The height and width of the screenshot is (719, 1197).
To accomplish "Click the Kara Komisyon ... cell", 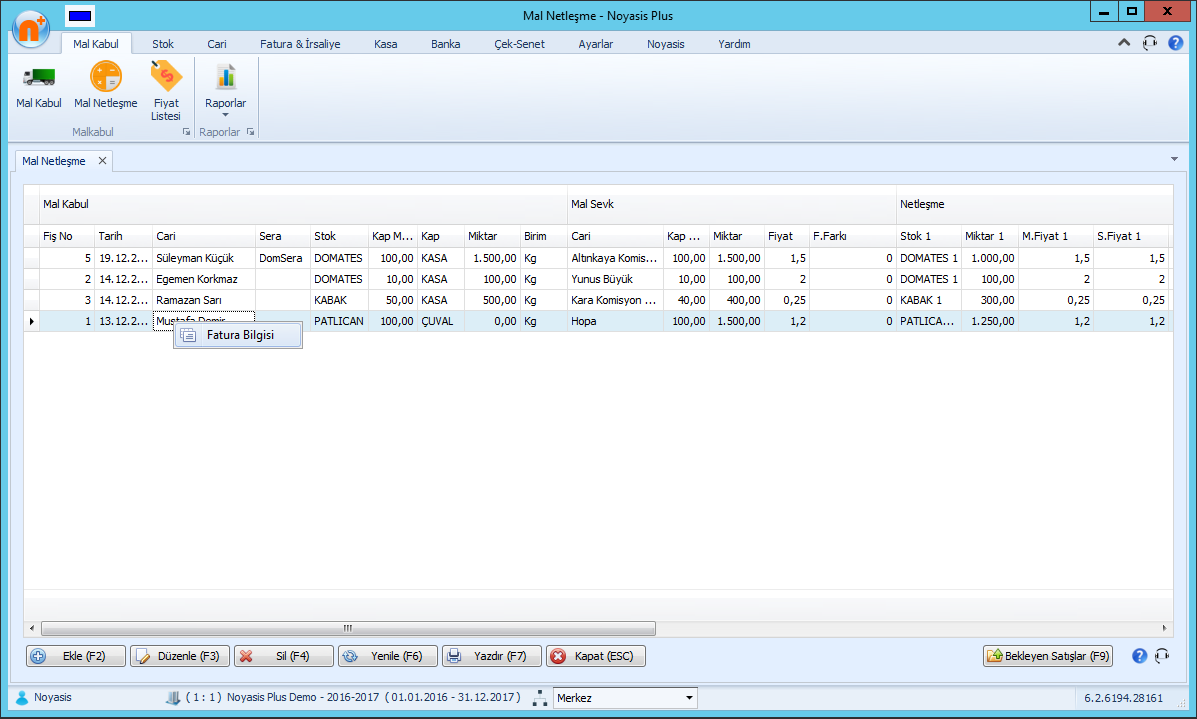I will [615, 300].
